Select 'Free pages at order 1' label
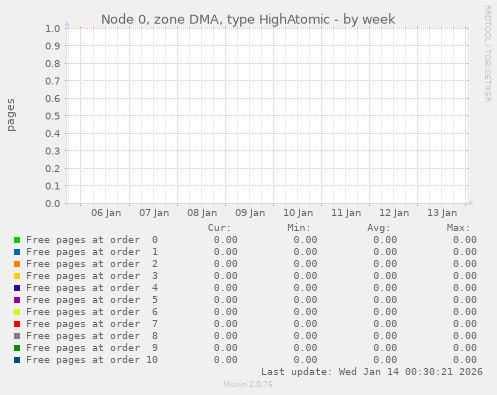This screenshot has height=395, width=497. (x=92, y=252)
